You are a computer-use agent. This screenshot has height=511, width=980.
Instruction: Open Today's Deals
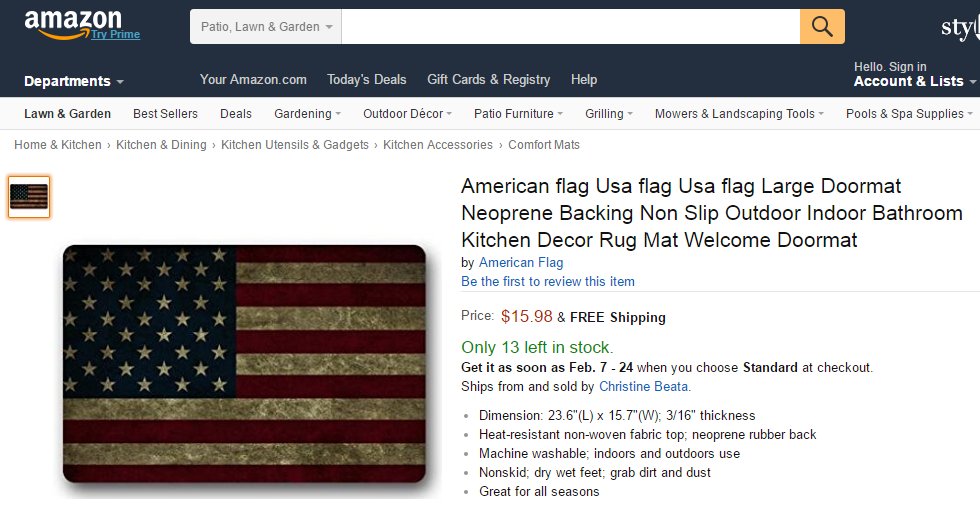[x=366, y=79]
